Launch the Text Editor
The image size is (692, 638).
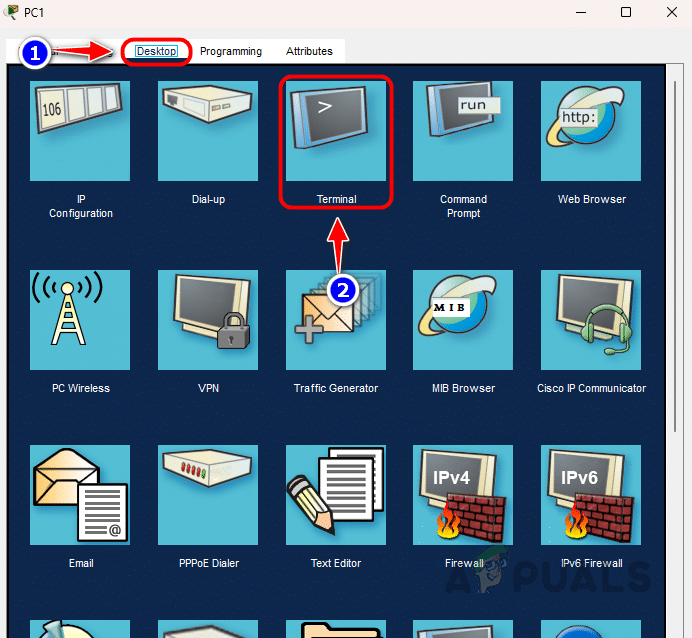click(x=336, y=495)
